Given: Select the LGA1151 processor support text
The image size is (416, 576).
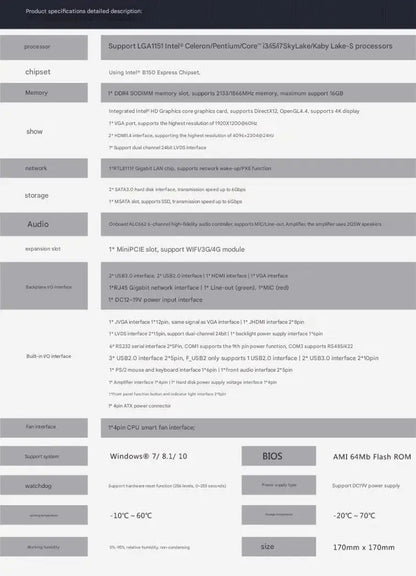Looking at the screenshot, I should 250,46.
